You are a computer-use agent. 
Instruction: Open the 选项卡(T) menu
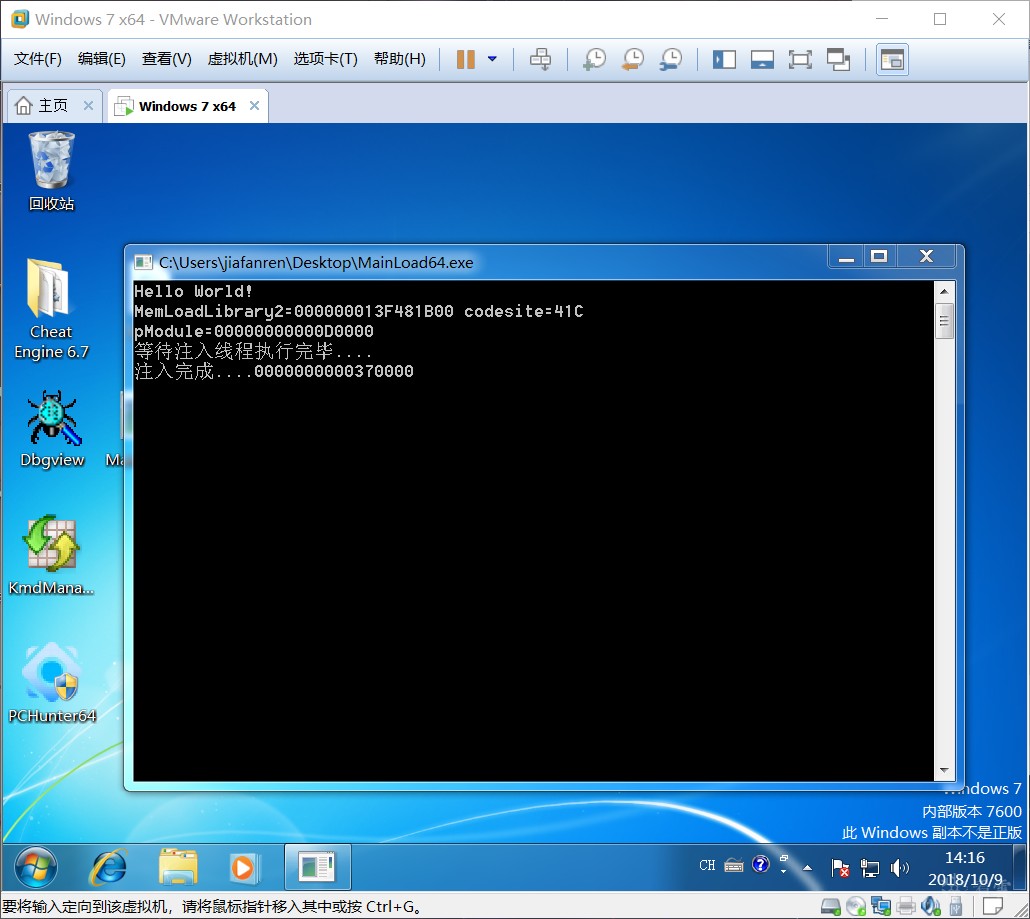click(325, 59)
